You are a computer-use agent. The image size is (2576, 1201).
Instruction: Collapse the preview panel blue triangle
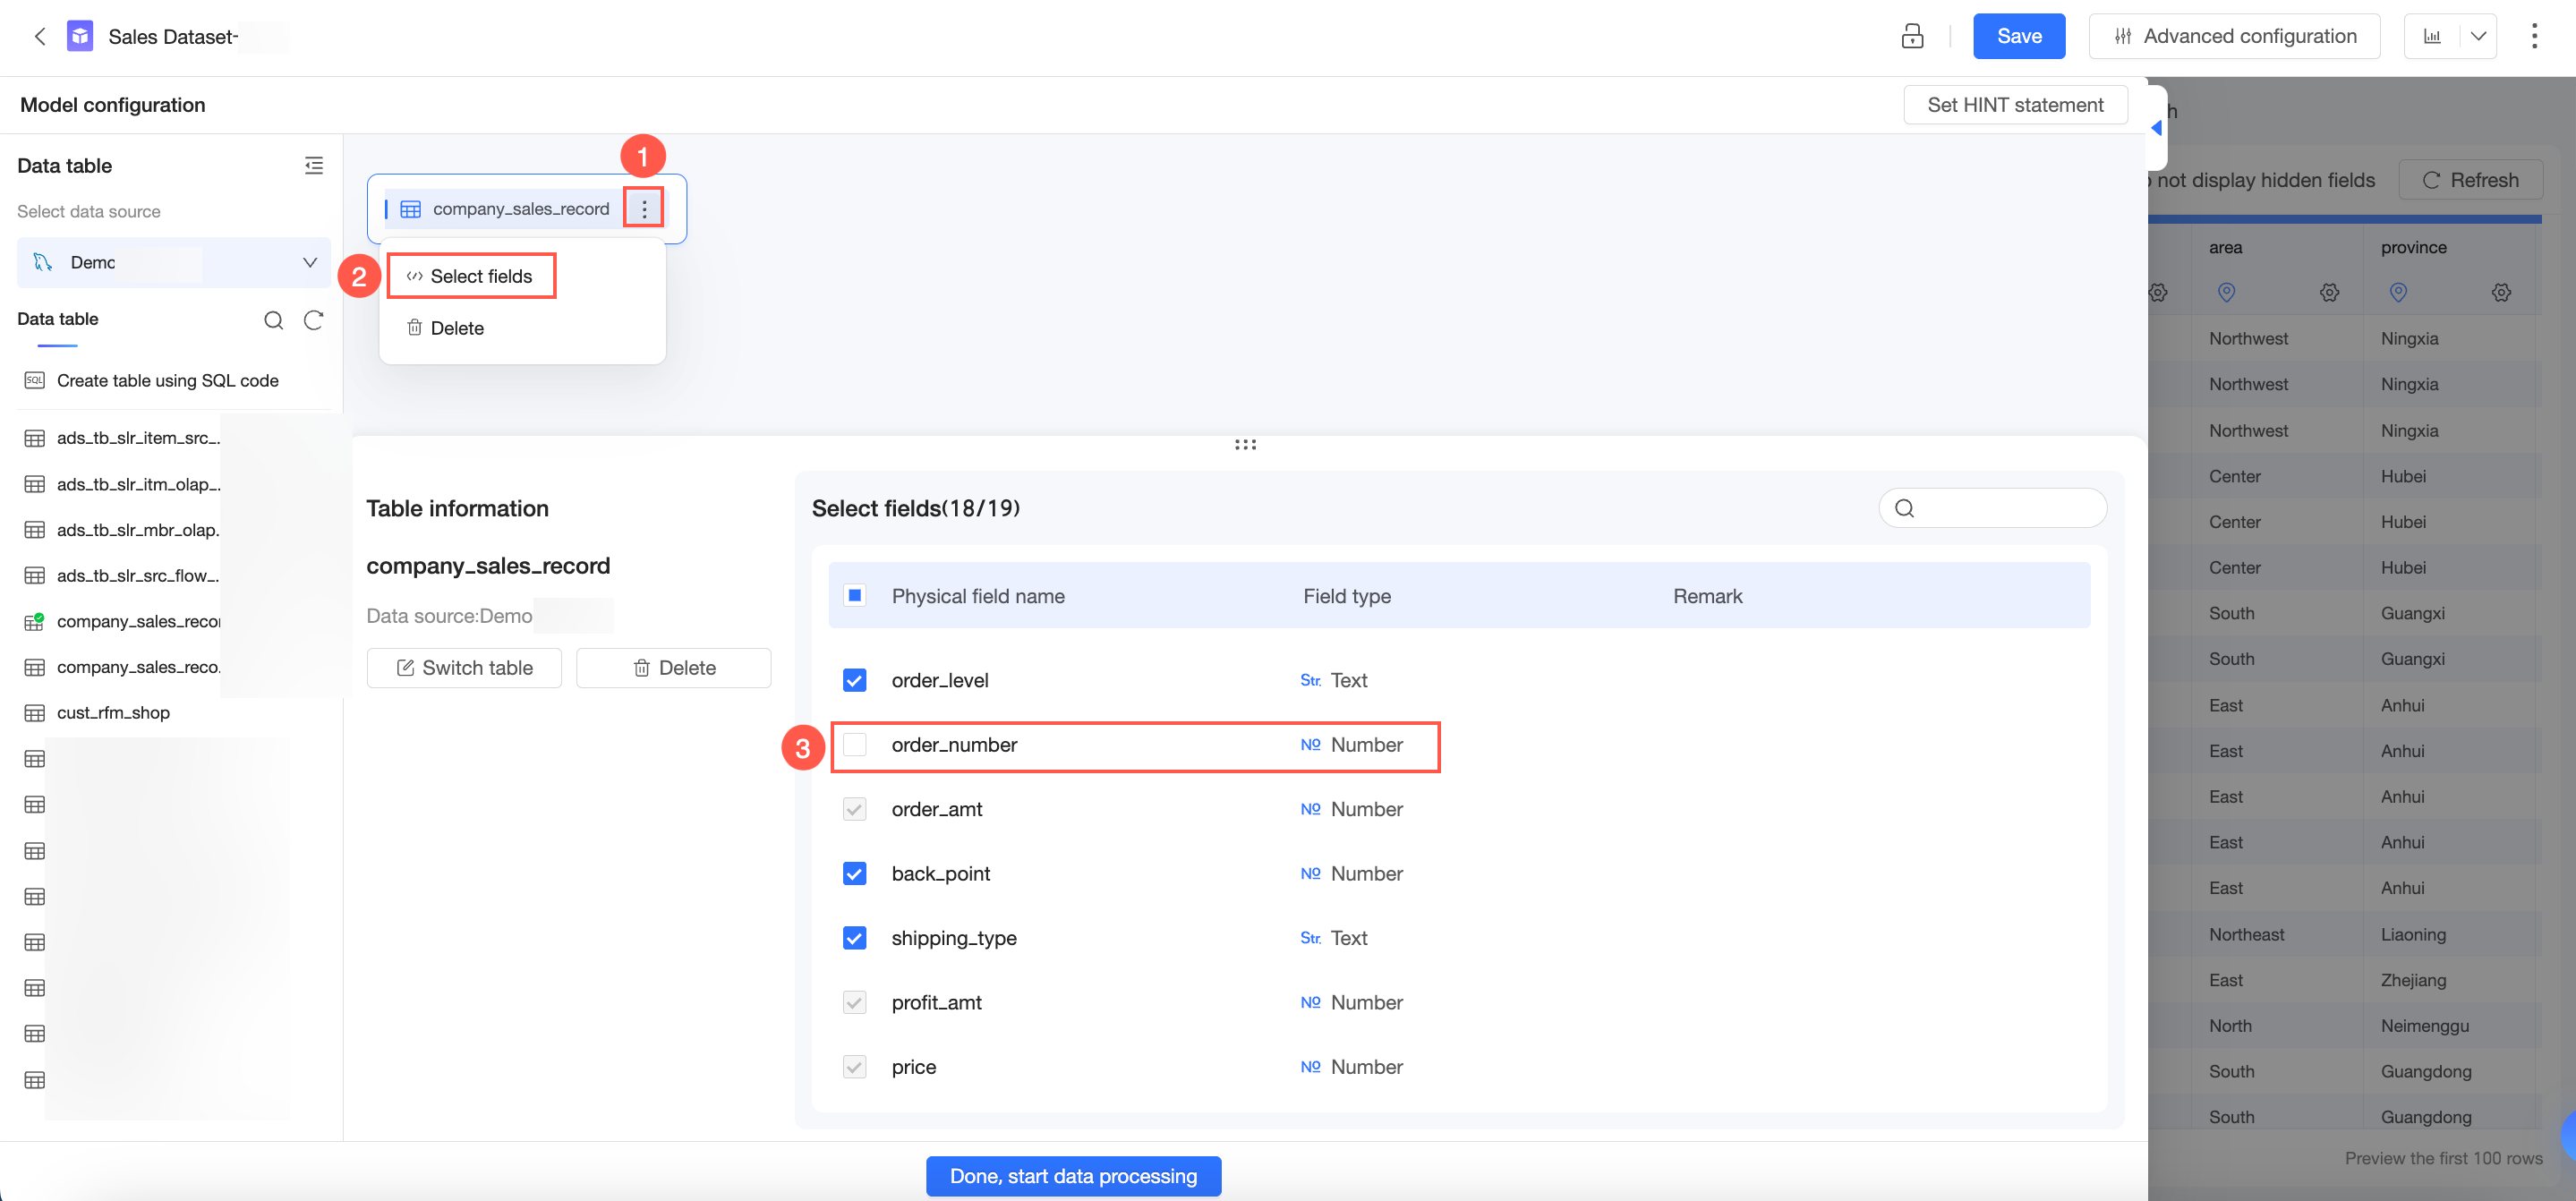tap(2156, 128)
